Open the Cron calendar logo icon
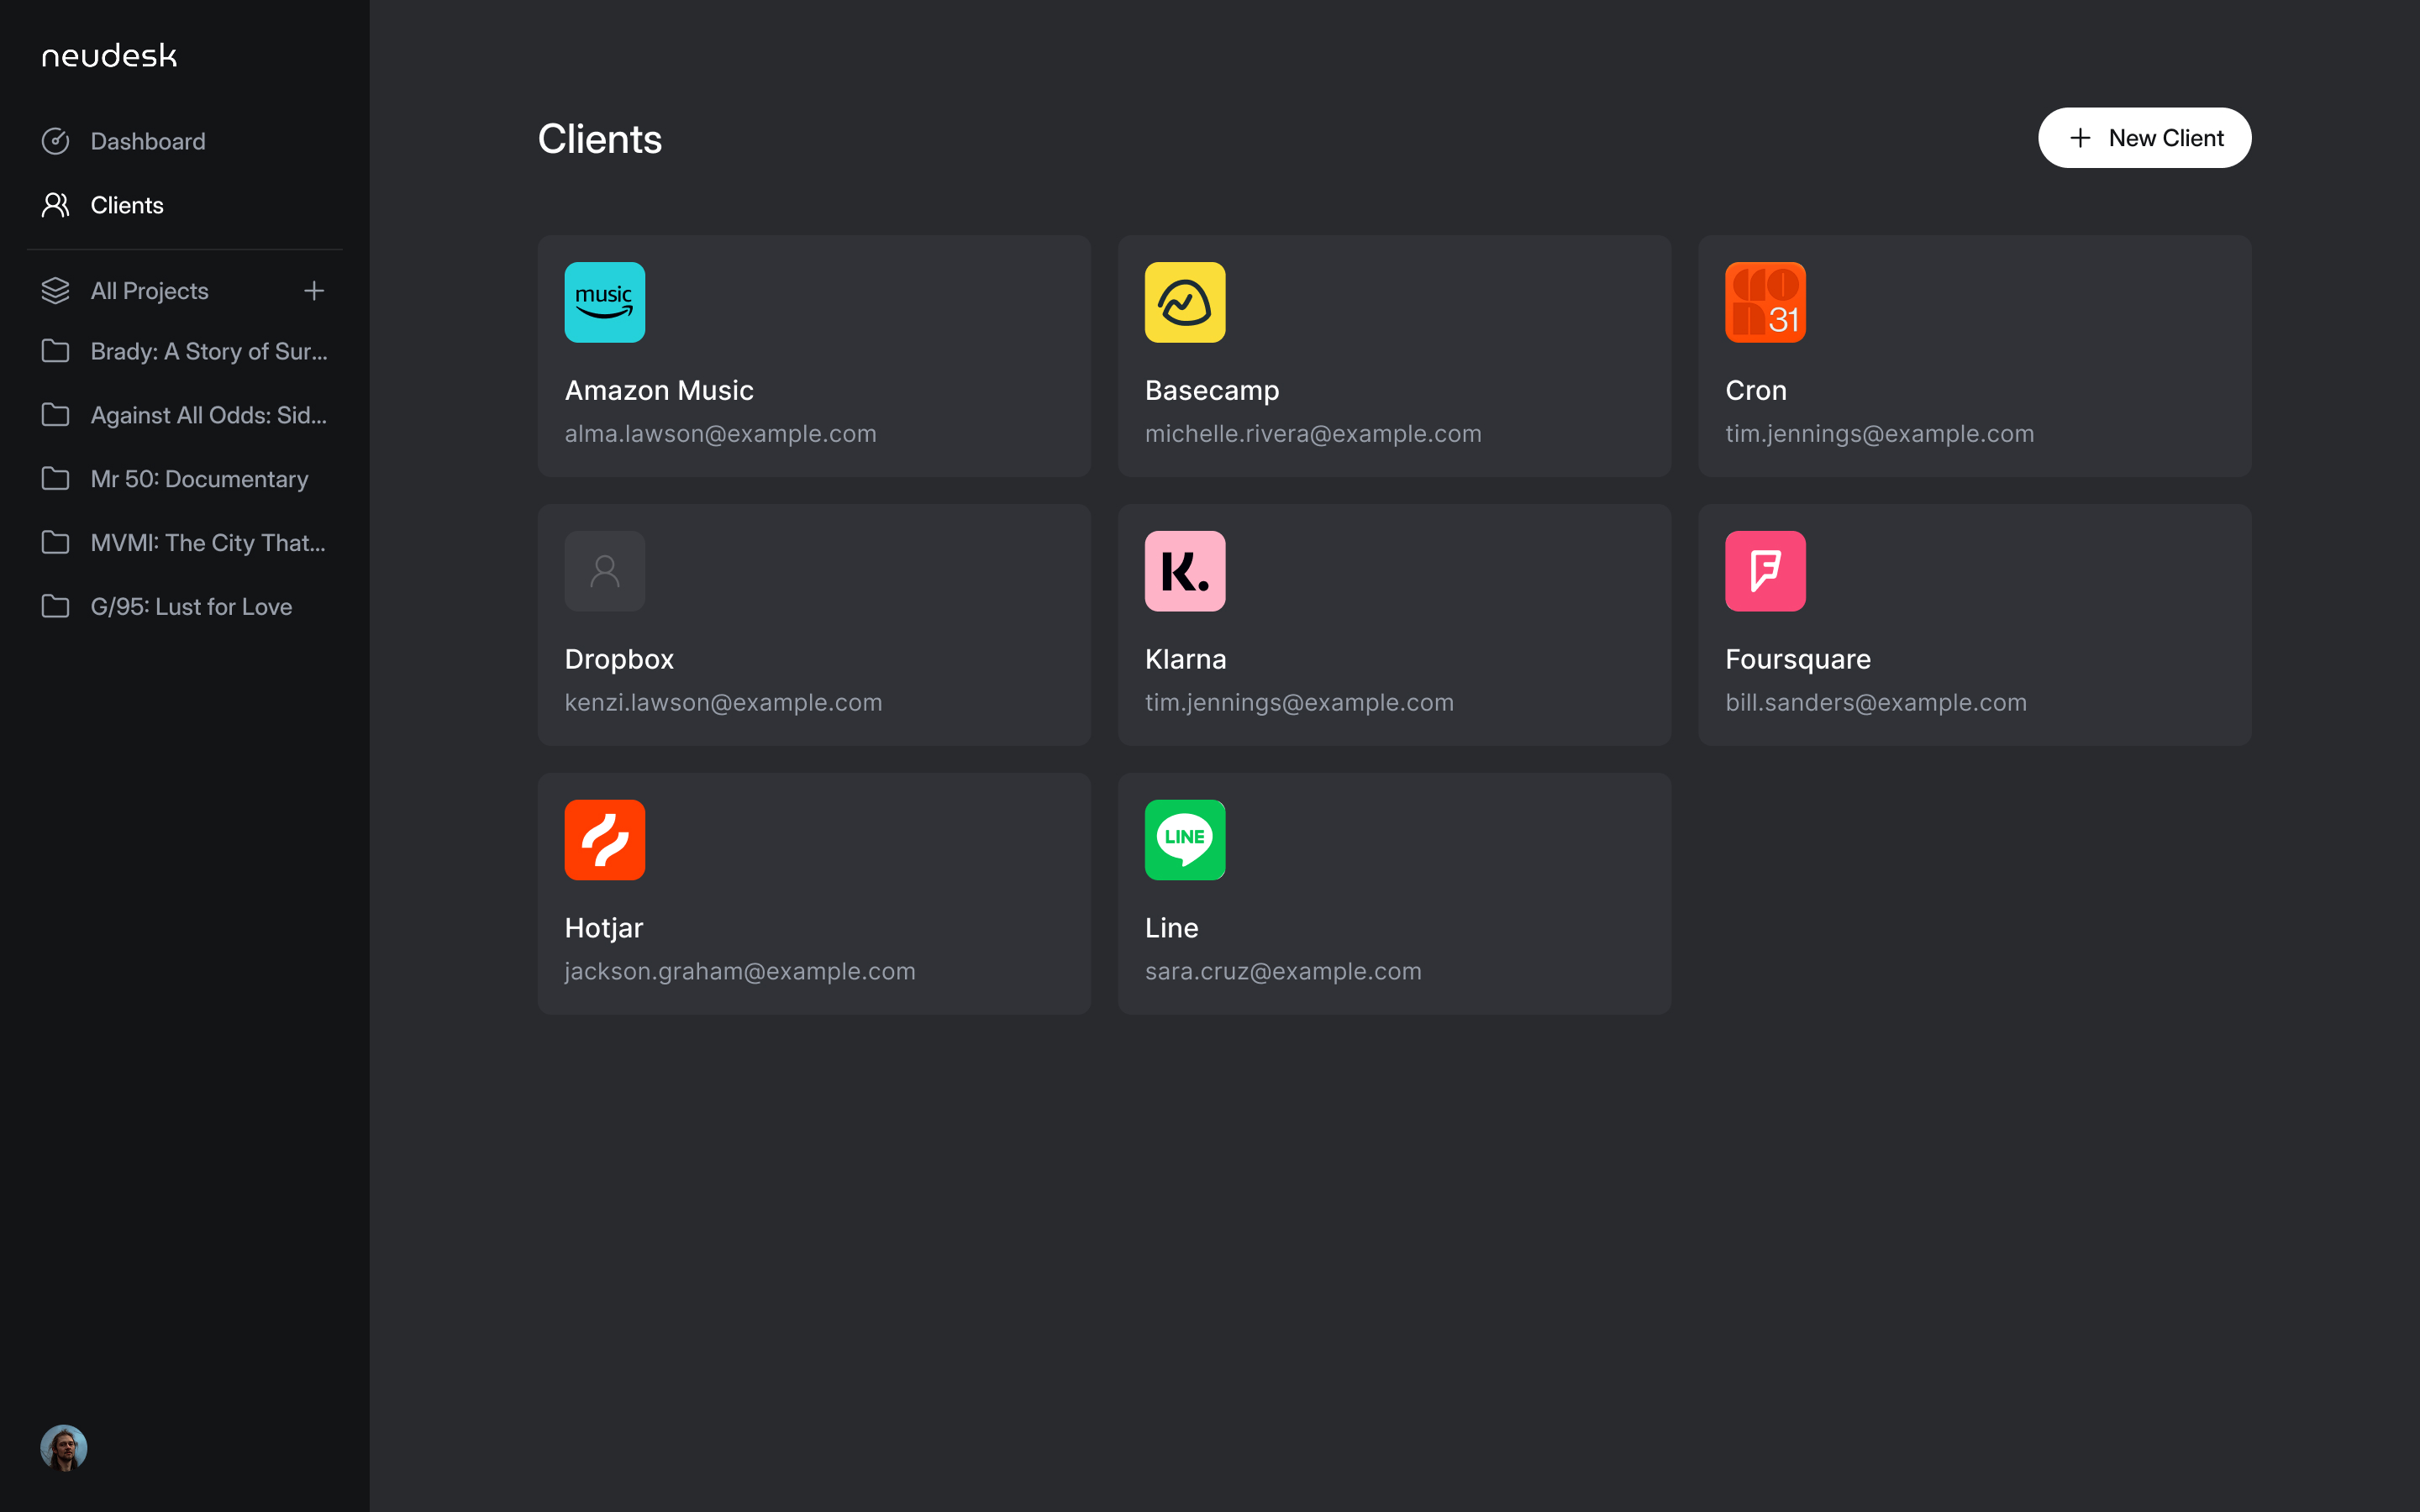 coord(1765,302)
